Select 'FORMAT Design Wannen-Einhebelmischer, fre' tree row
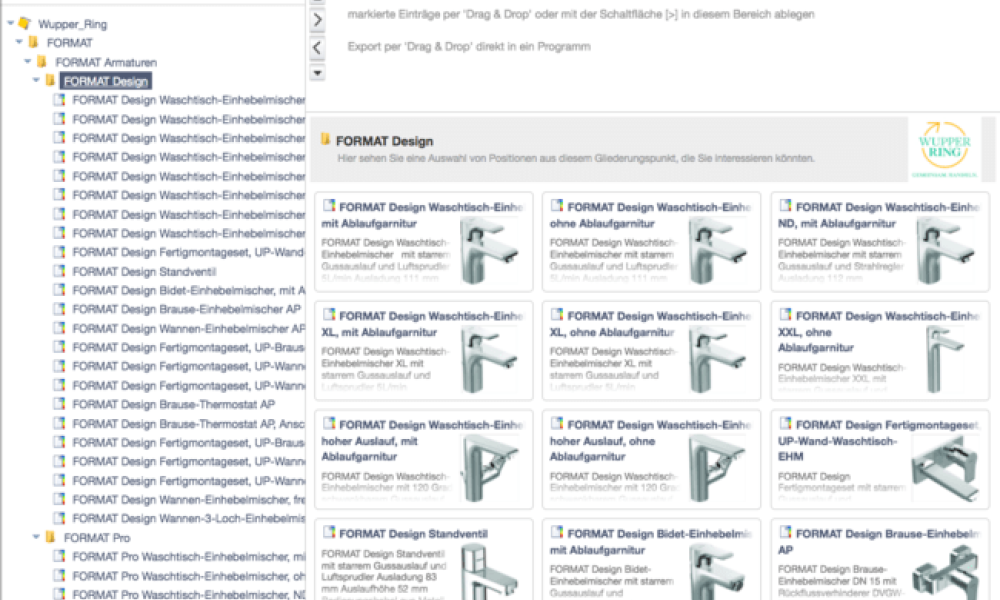 [189, 499]
